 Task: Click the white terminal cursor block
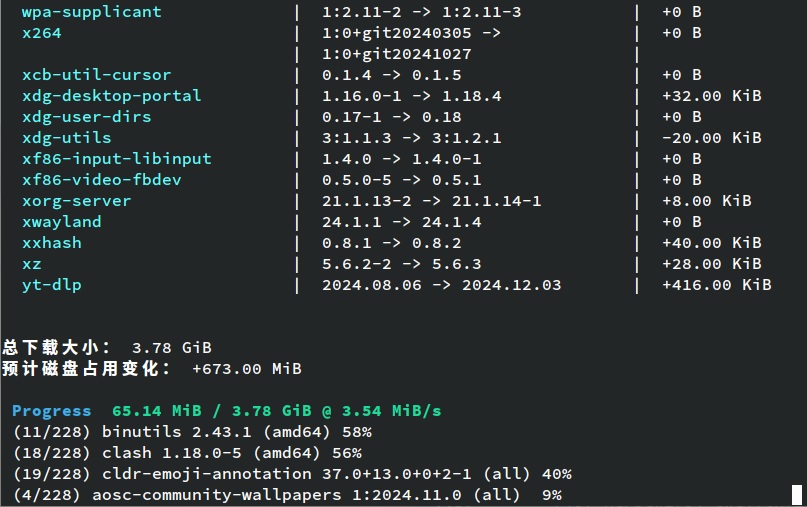797,494
